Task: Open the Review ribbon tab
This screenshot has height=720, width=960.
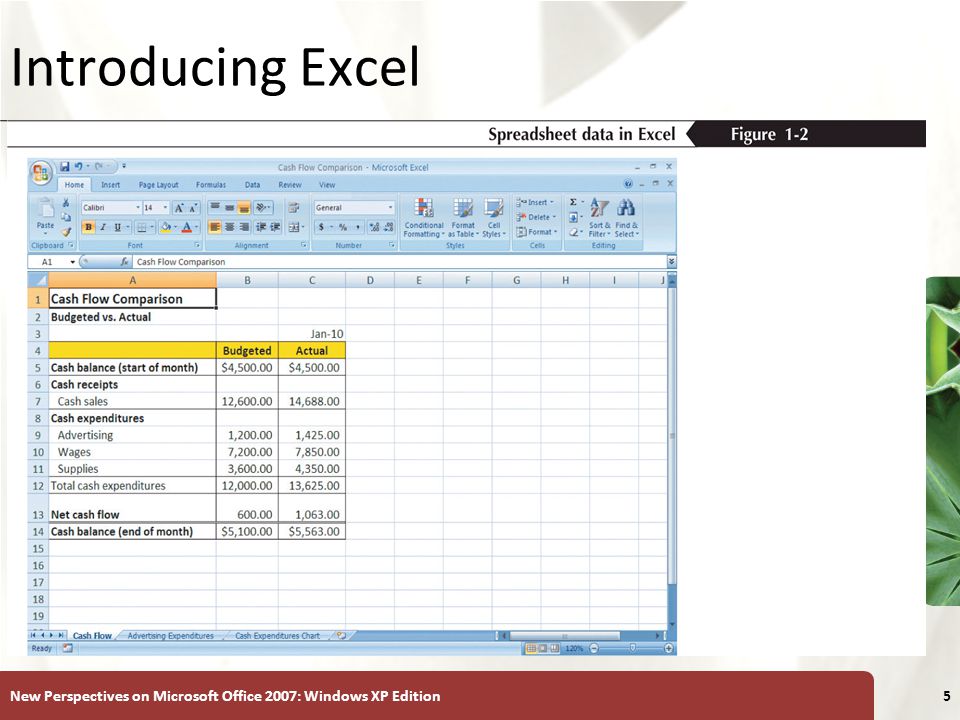Action: coord(290,185)
